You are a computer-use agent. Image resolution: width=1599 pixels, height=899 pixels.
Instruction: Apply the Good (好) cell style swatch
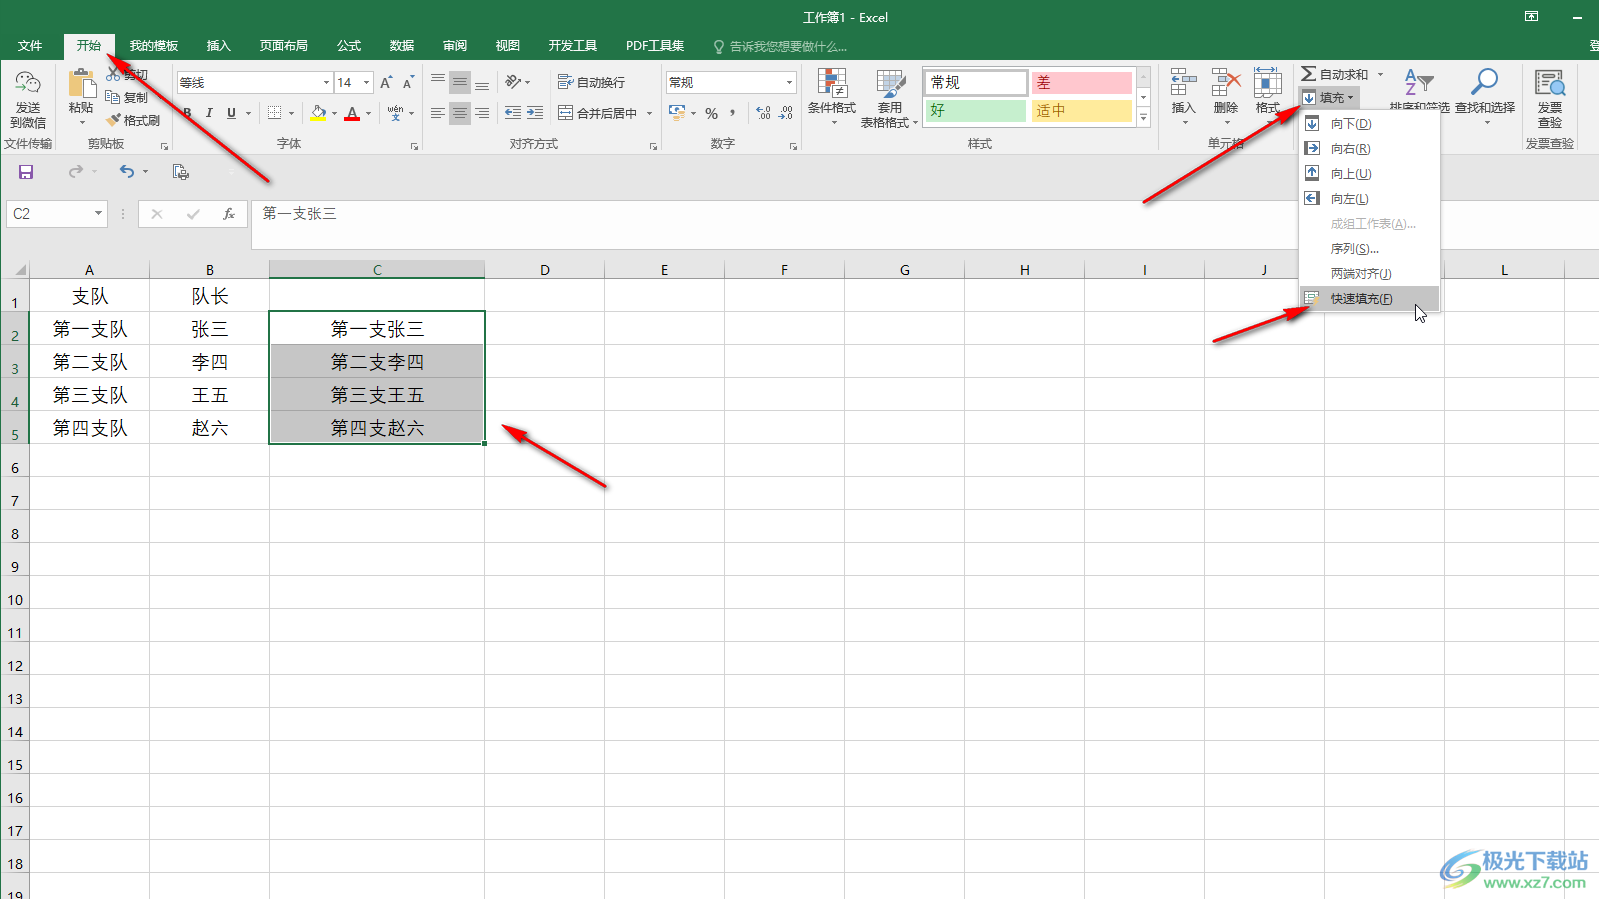976,110
